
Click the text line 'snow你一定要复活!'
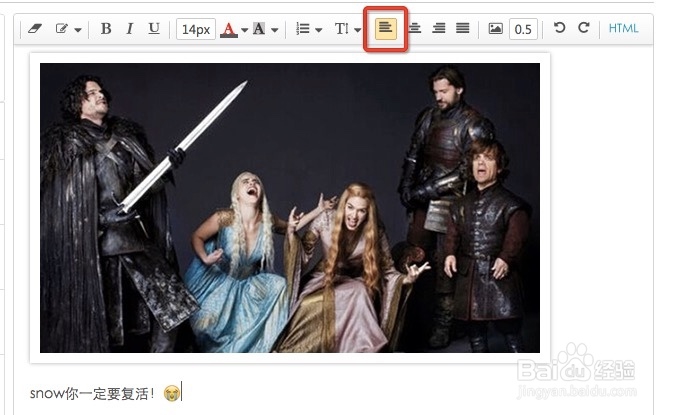pos(92,393)
